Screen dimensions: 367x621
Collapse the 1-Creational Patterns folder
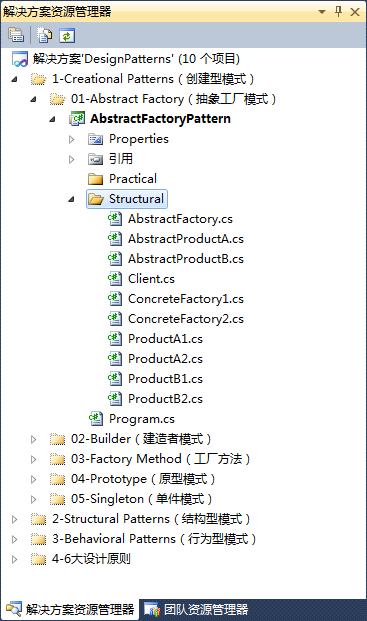pos(15,79)
